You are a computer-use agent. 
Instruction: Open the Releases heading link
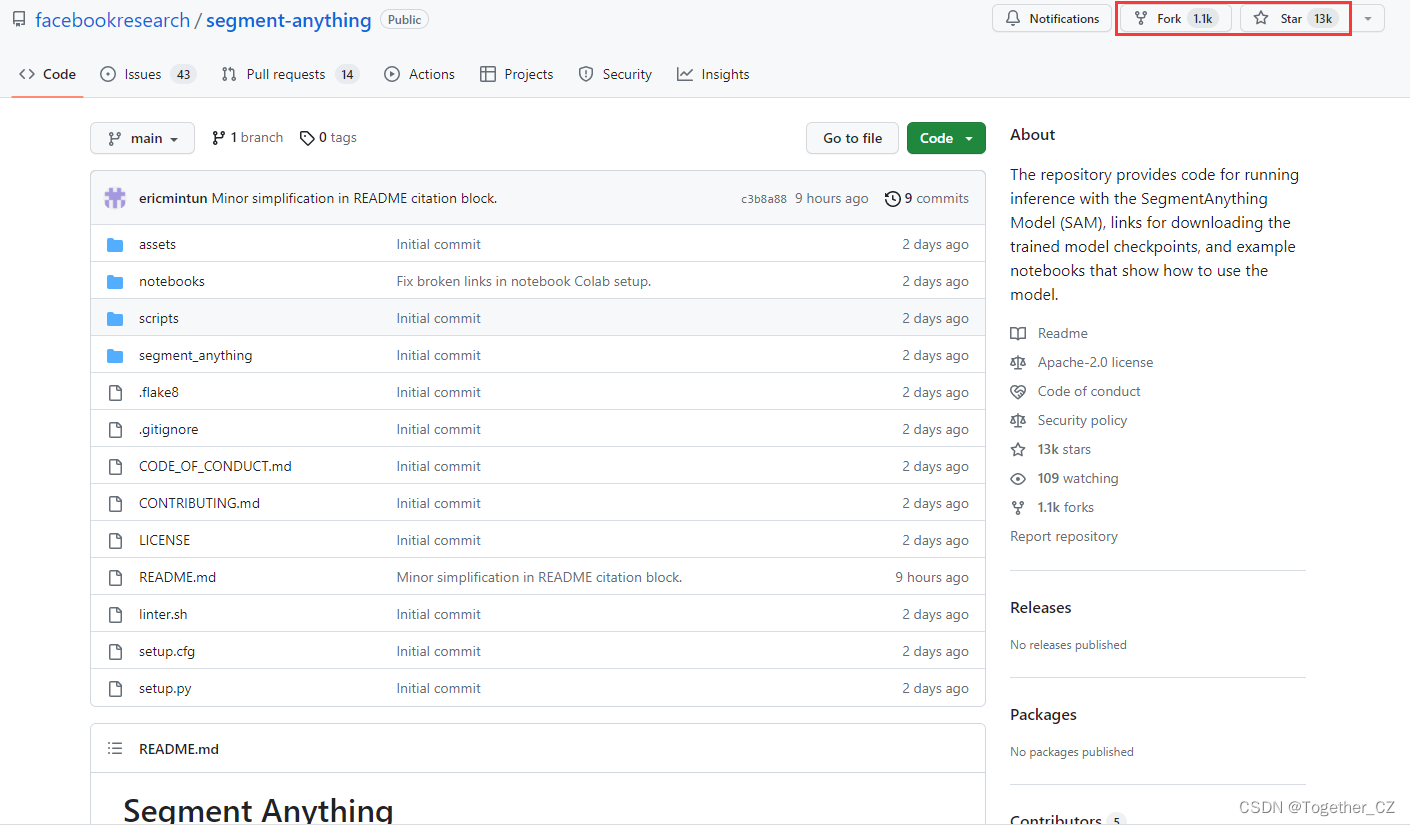[x=1040, y=607]
